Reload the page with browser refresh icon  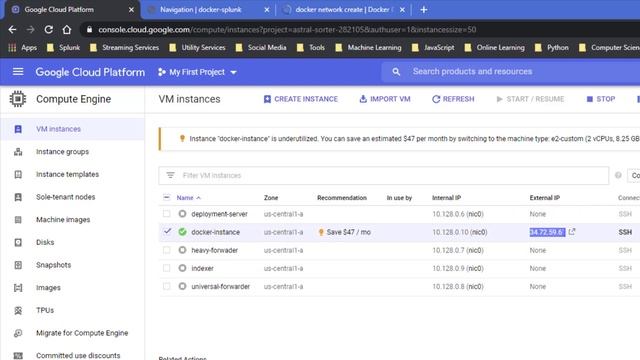tap(49, 29)
